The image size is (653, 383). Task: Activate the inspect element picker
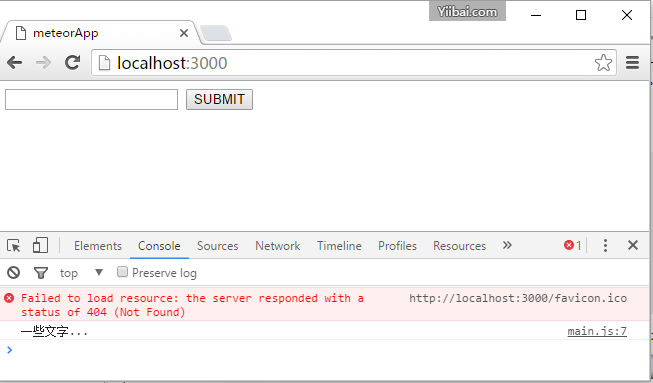(x=14, y=246)
